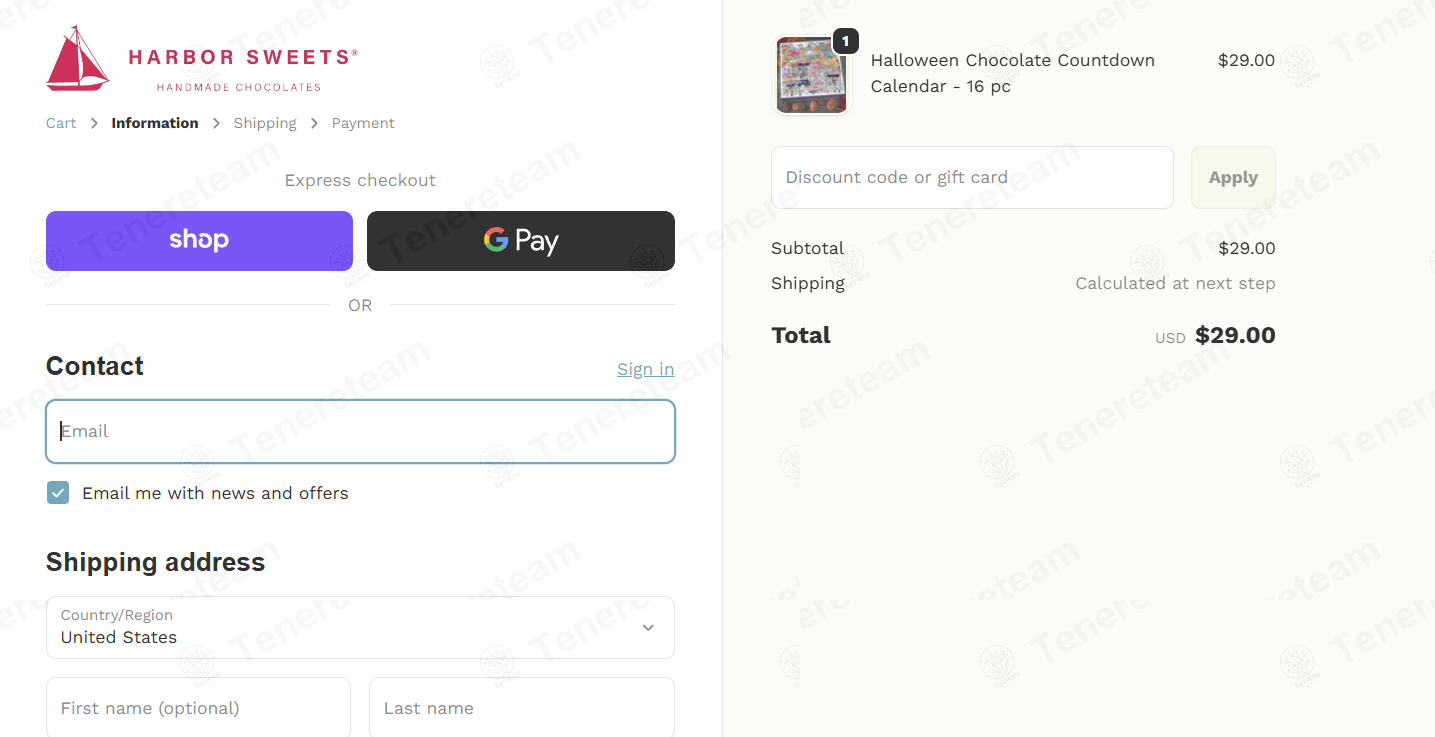Viewport: 1435px width, 737px height.
Task: Click the chevron after Cart breadcrumb
Action: click(94, 123)
